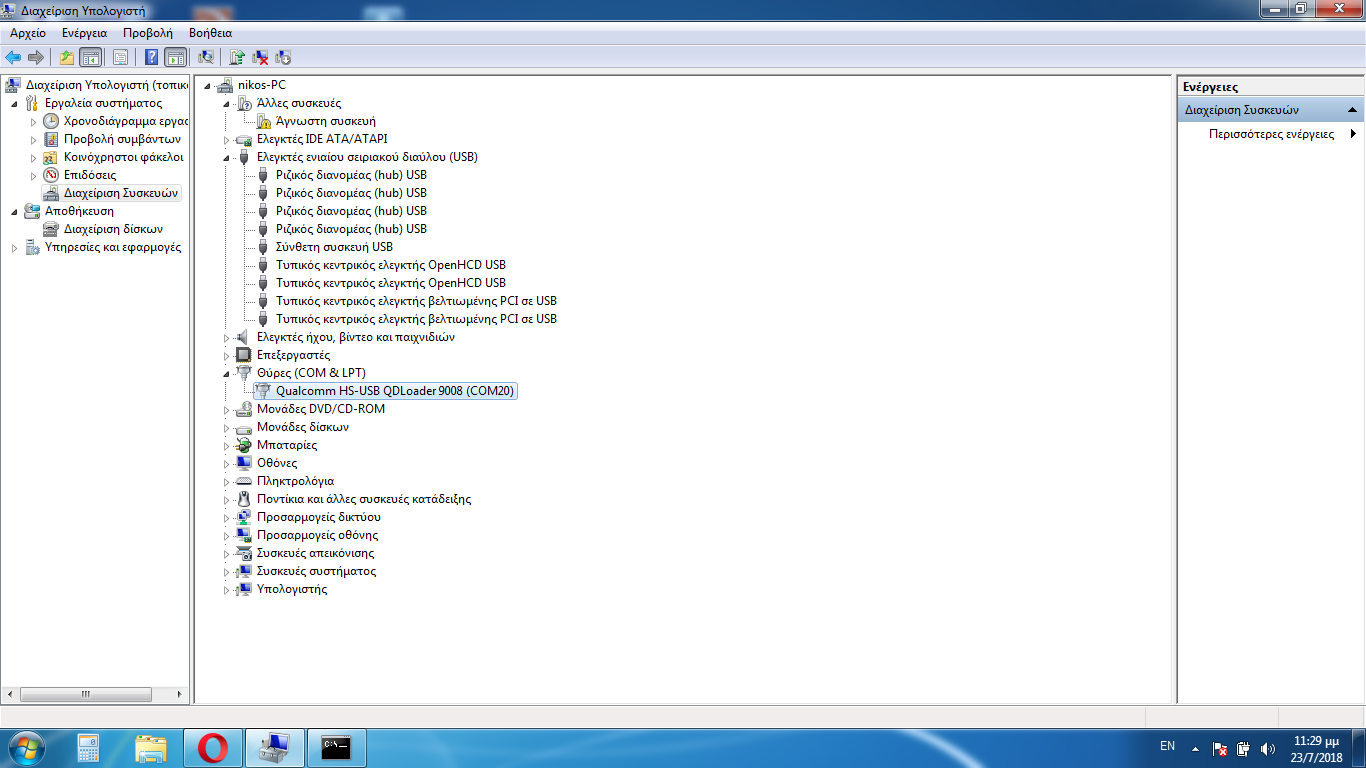Select Πληκτρολόγια category
The height and width of the screenshot is (768, 1366).
click(295, 481)
